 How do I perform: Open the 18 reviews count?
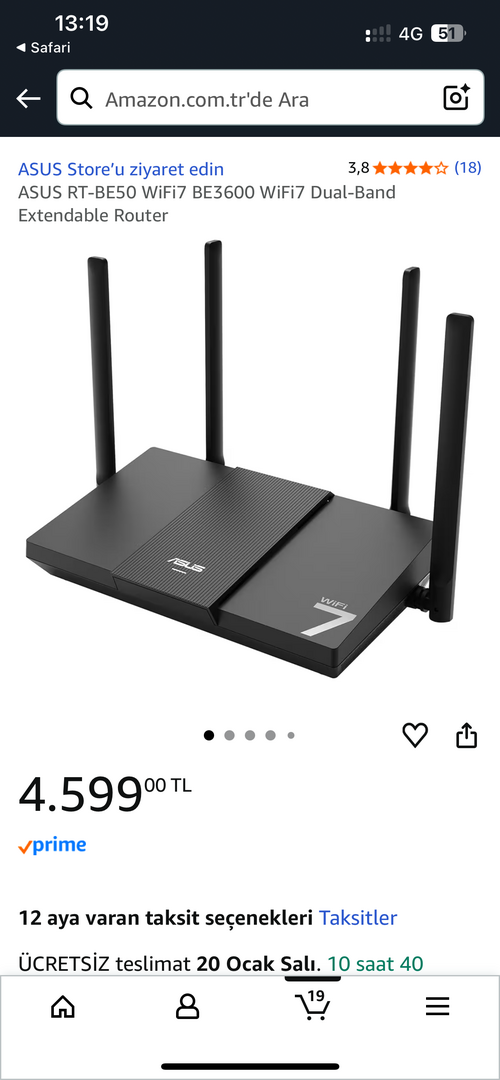click(468, 167)
